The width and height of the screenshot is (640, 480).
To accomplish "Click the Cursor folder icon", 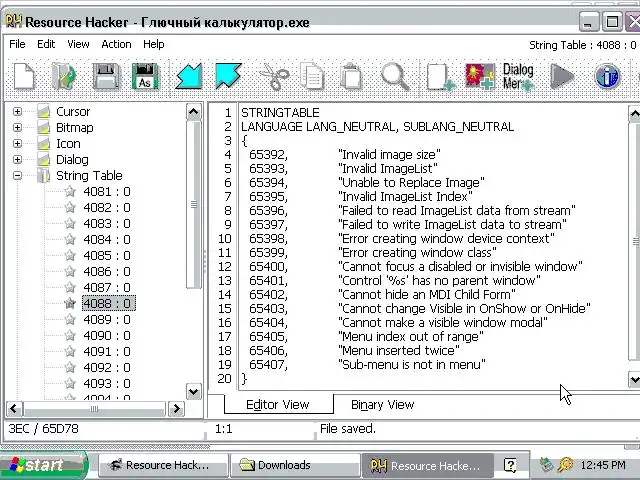I will (44, 111).
